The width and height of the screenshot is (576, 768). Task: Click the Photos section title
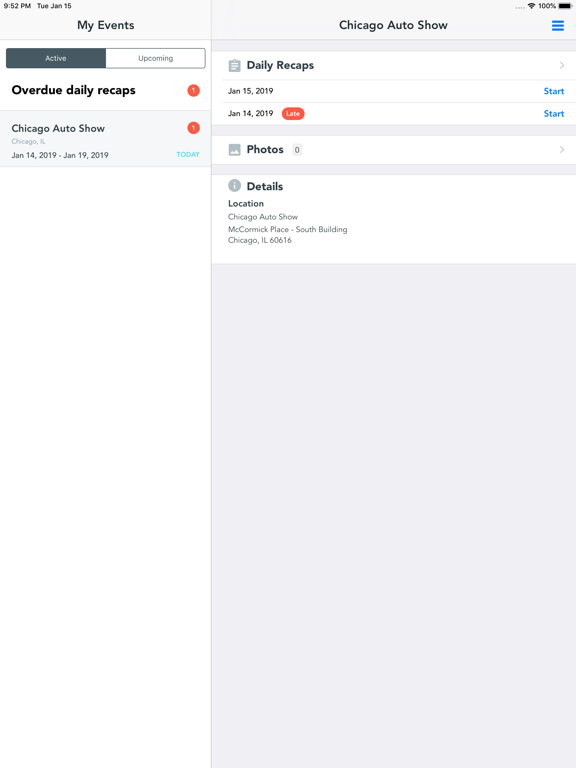[x=265, y=149]
